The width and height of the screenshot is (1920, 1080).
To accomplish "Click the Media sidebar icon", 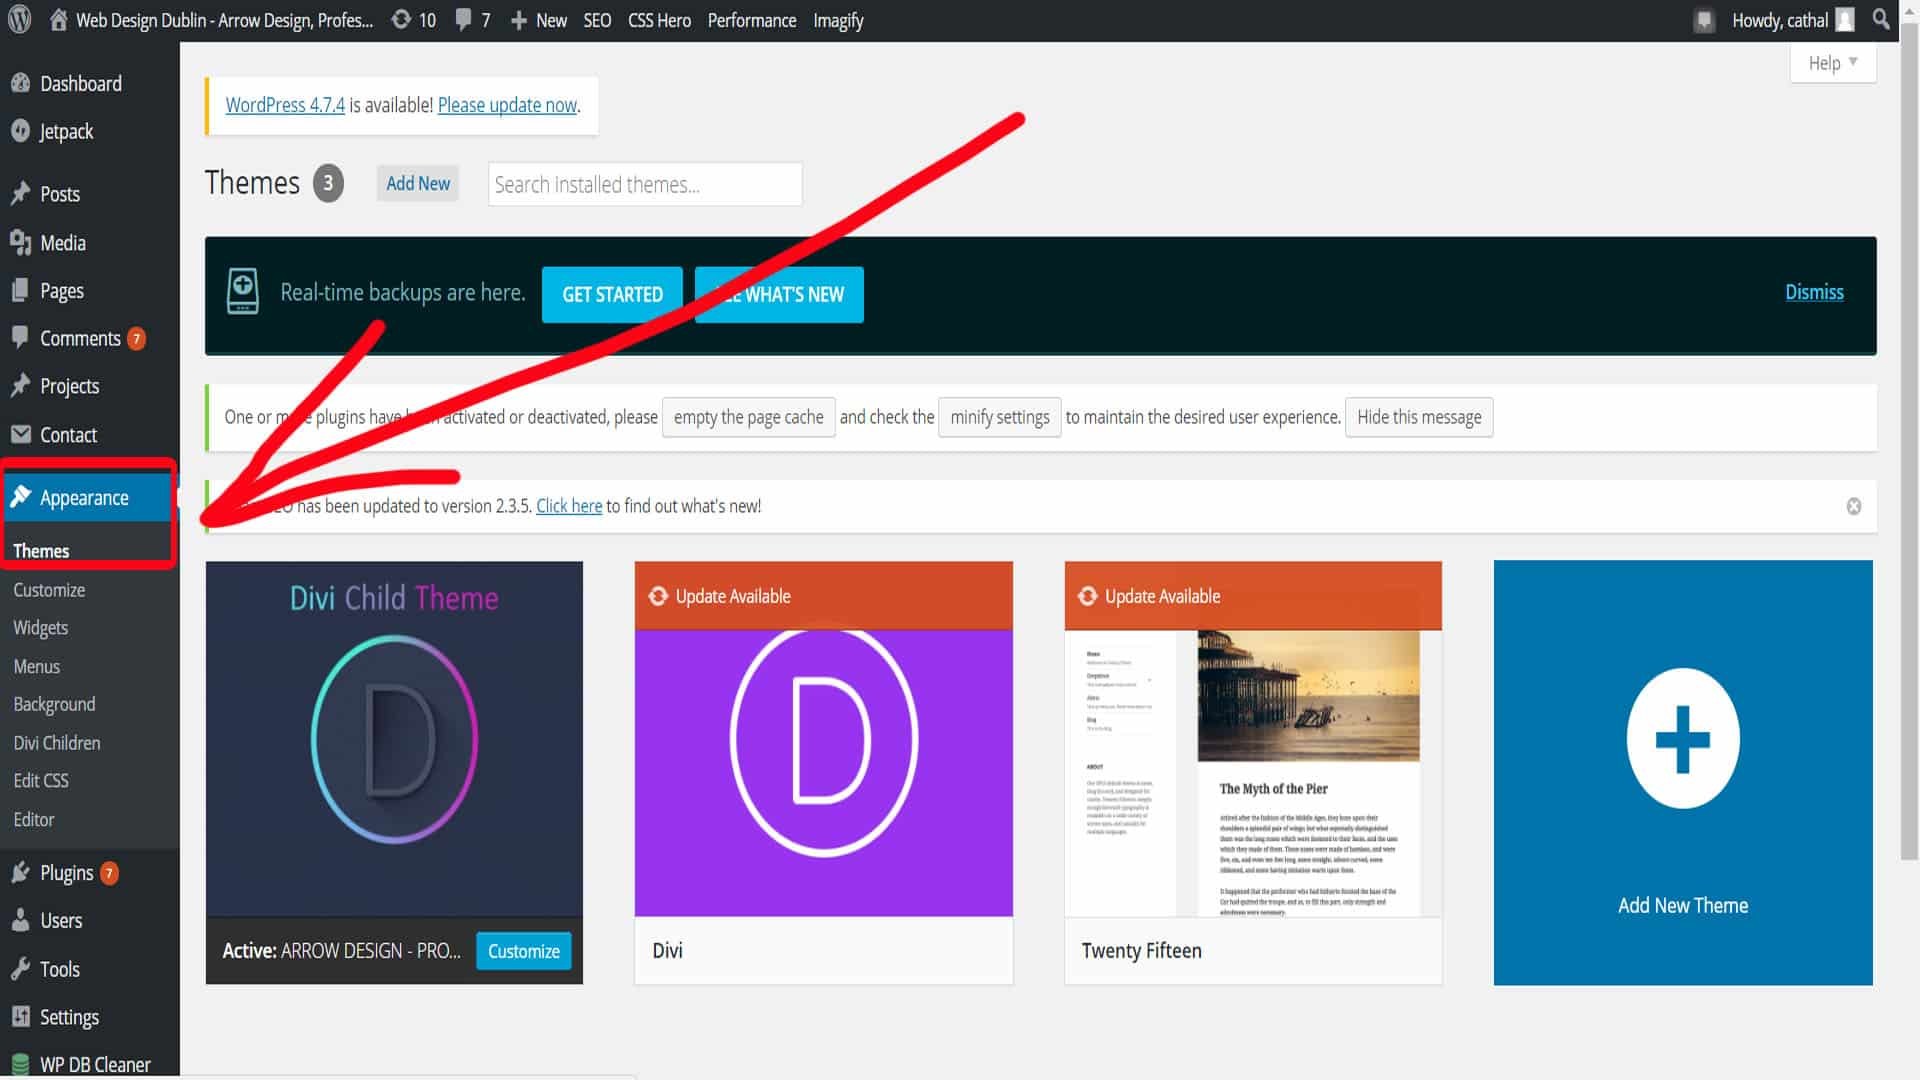I will click(x=20, y=243).
